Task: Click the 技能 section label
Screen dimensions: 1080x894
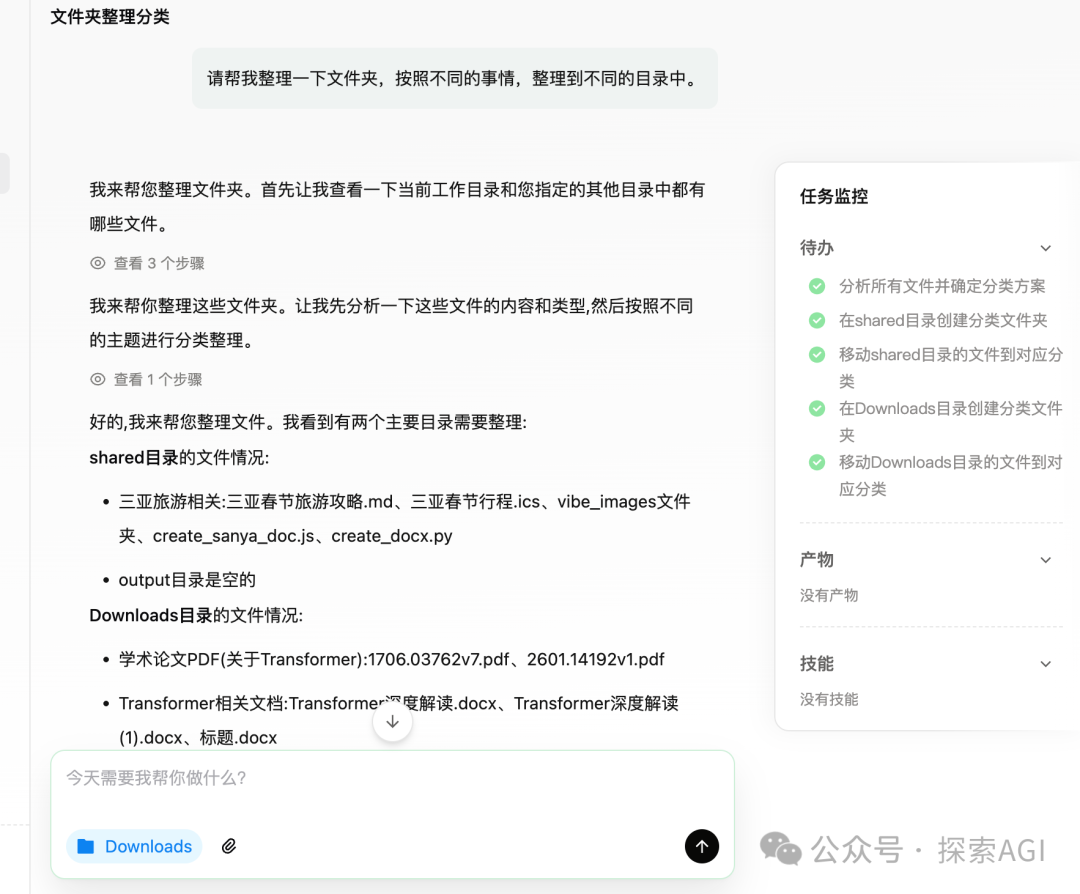Action: [817, 664]
